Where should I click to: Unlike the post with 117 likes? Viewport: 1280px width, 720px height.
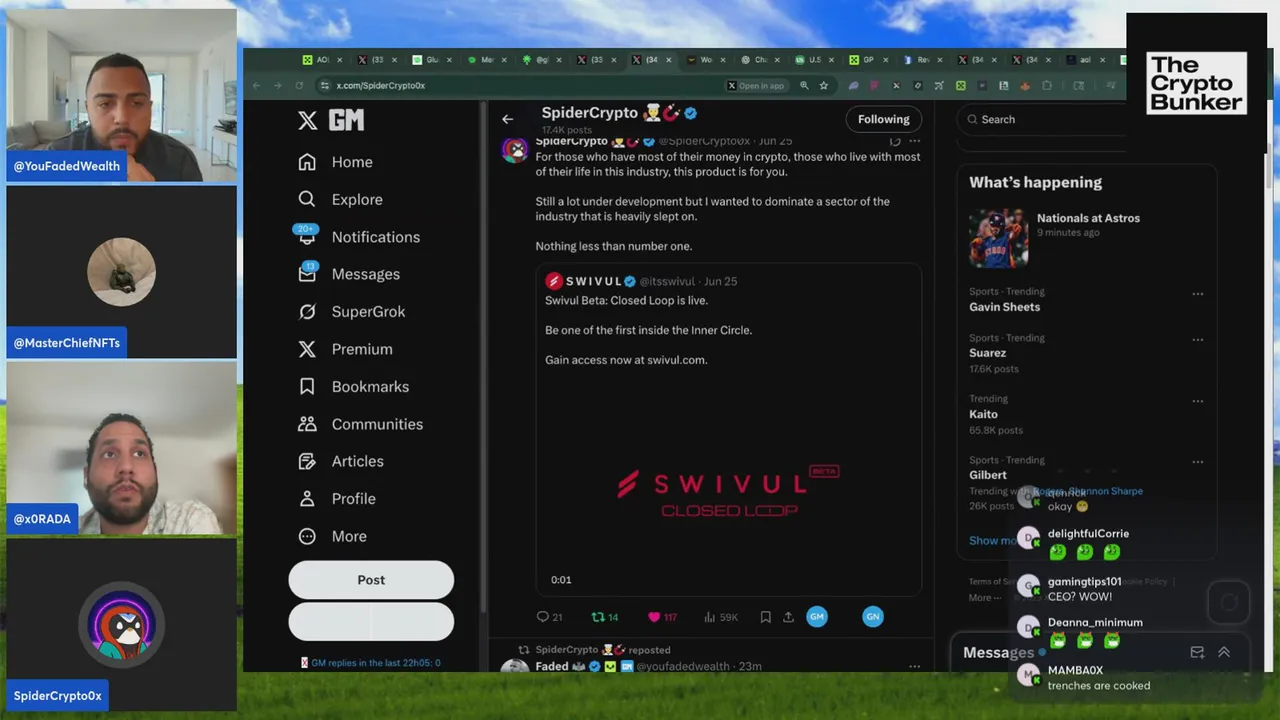[x=662, y=617]
